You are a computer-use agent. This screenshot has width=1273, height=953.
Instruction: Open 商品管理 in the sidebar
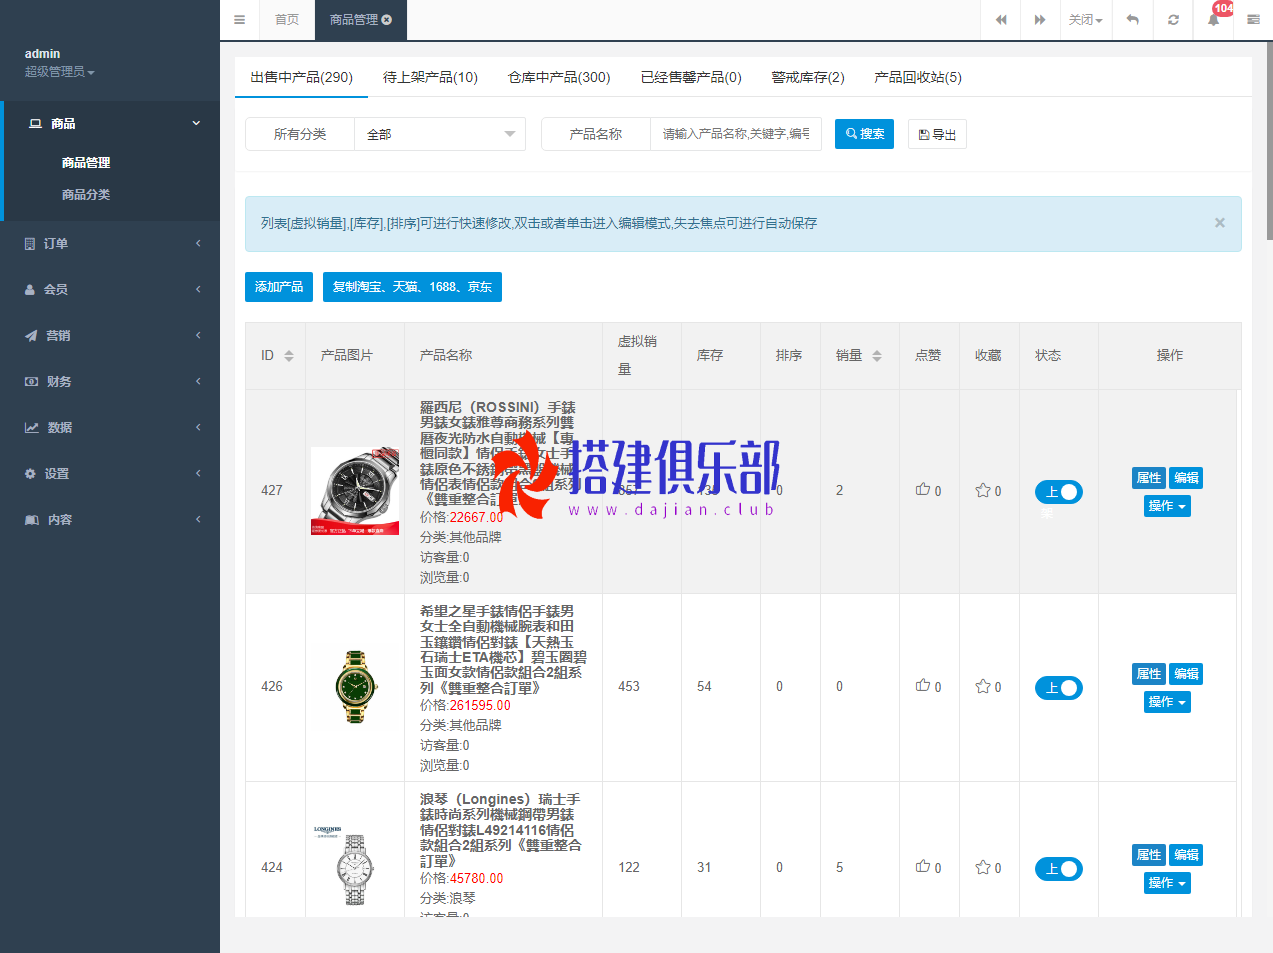coord(86,162)
